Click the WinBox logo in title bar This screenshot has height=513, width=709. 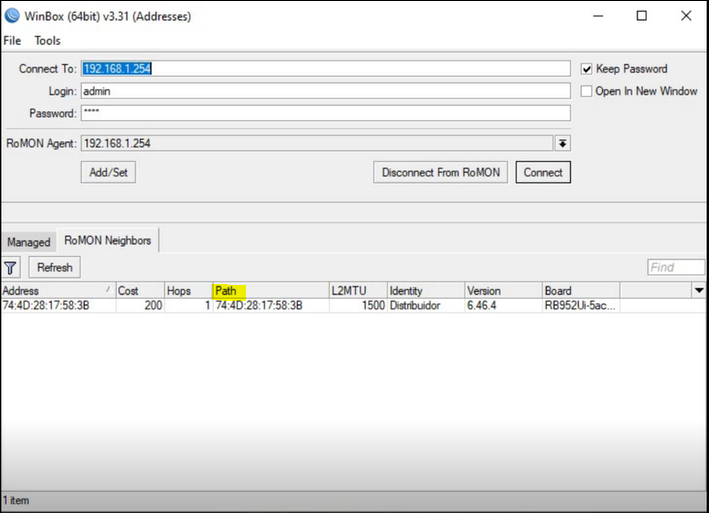12,15
